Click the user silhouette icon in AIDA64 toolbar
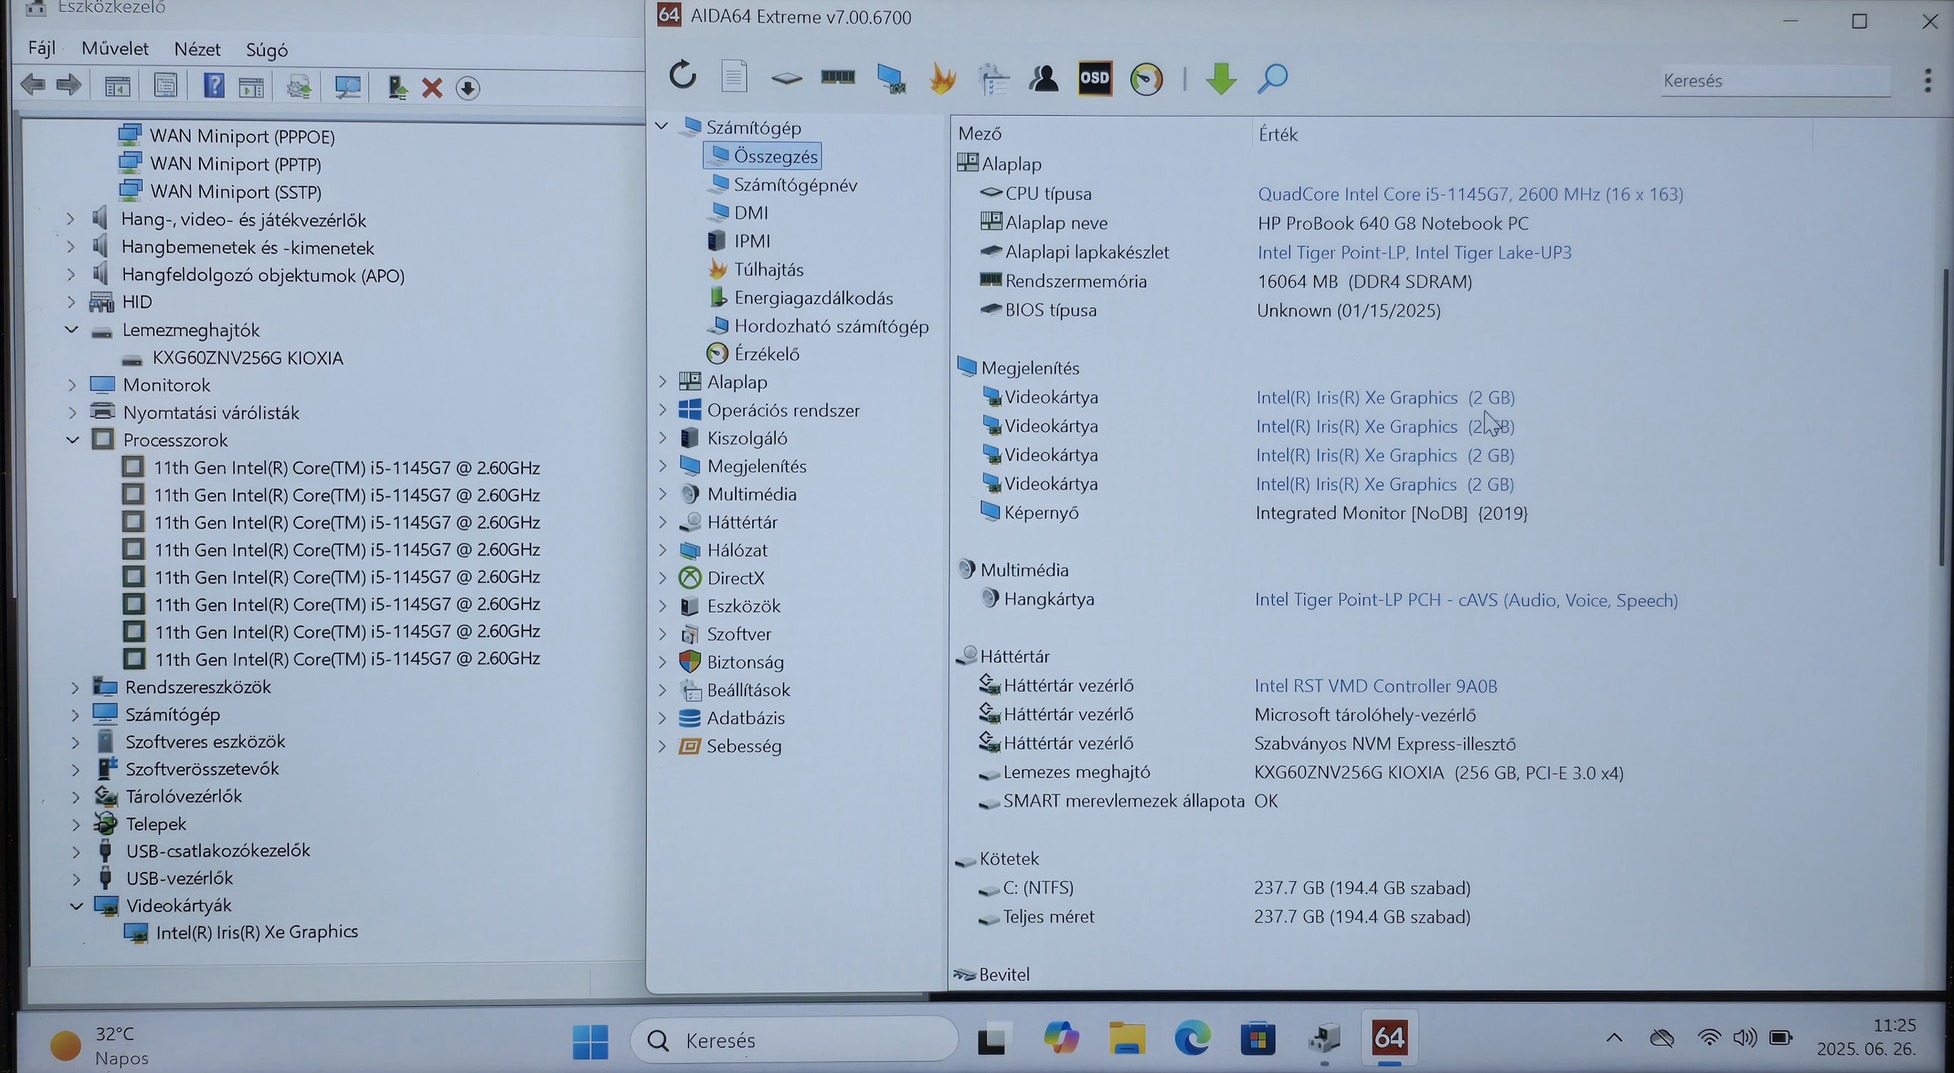This screenshot has width=1954, height=1073. click(1043, 77)
